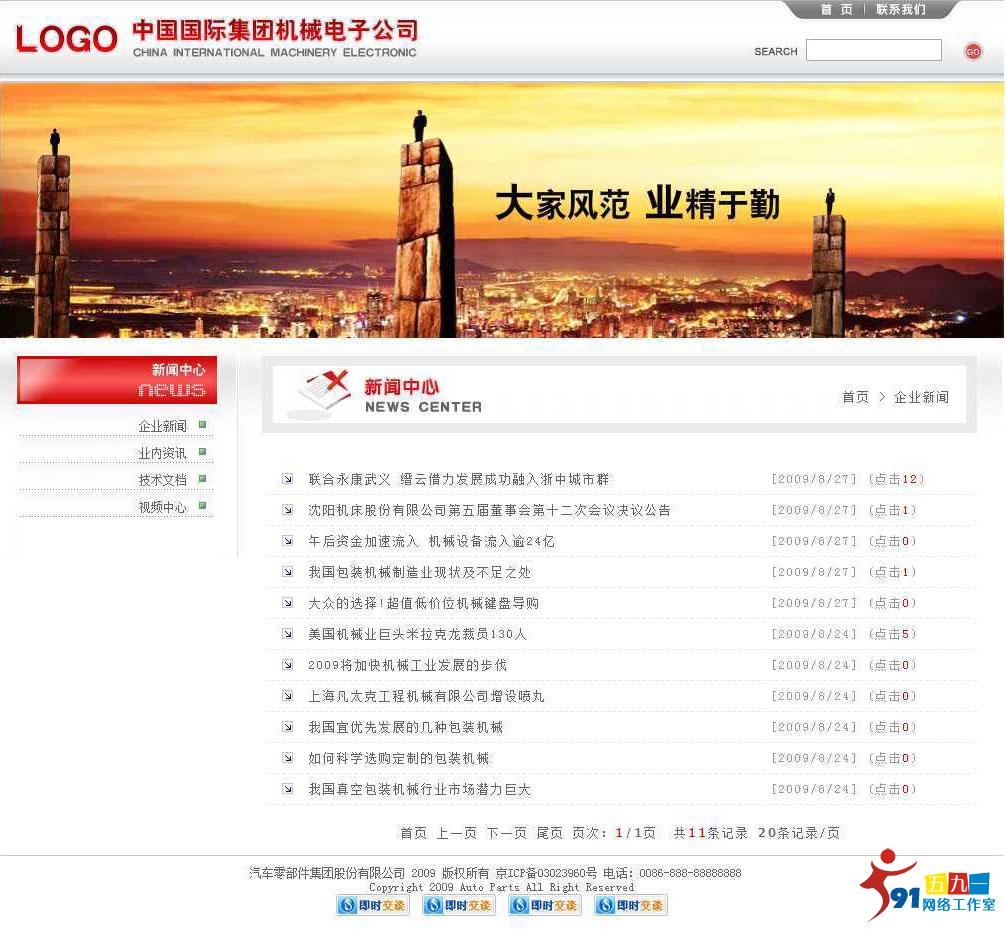Image resolution: width=1006 pixels, height=929 pixels.
Task: Click the first instant chat icon in footer
Action: [x=372, y=905]
